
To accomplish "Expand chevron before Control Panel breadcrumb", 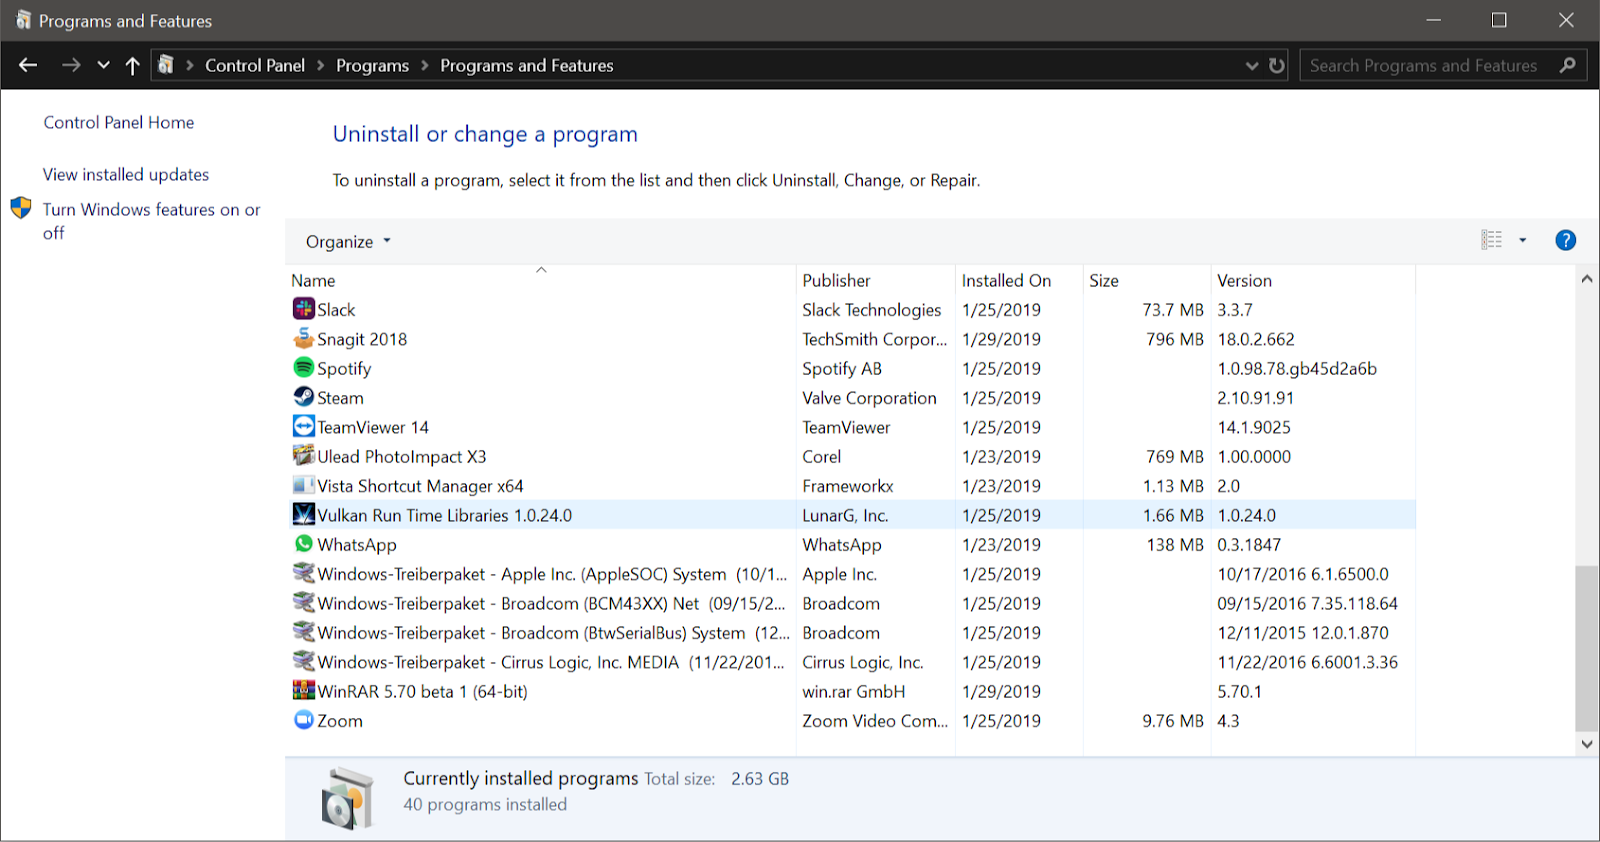I will 190,65.
